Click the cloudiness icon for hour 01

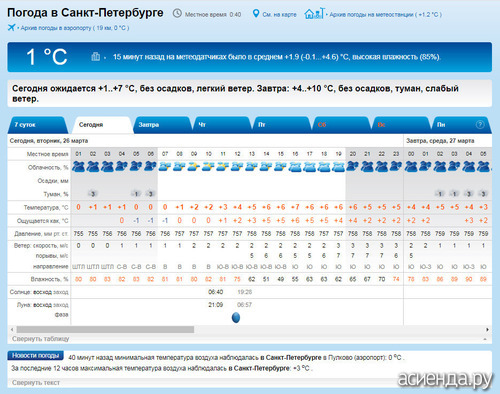(x=79, y=166)
